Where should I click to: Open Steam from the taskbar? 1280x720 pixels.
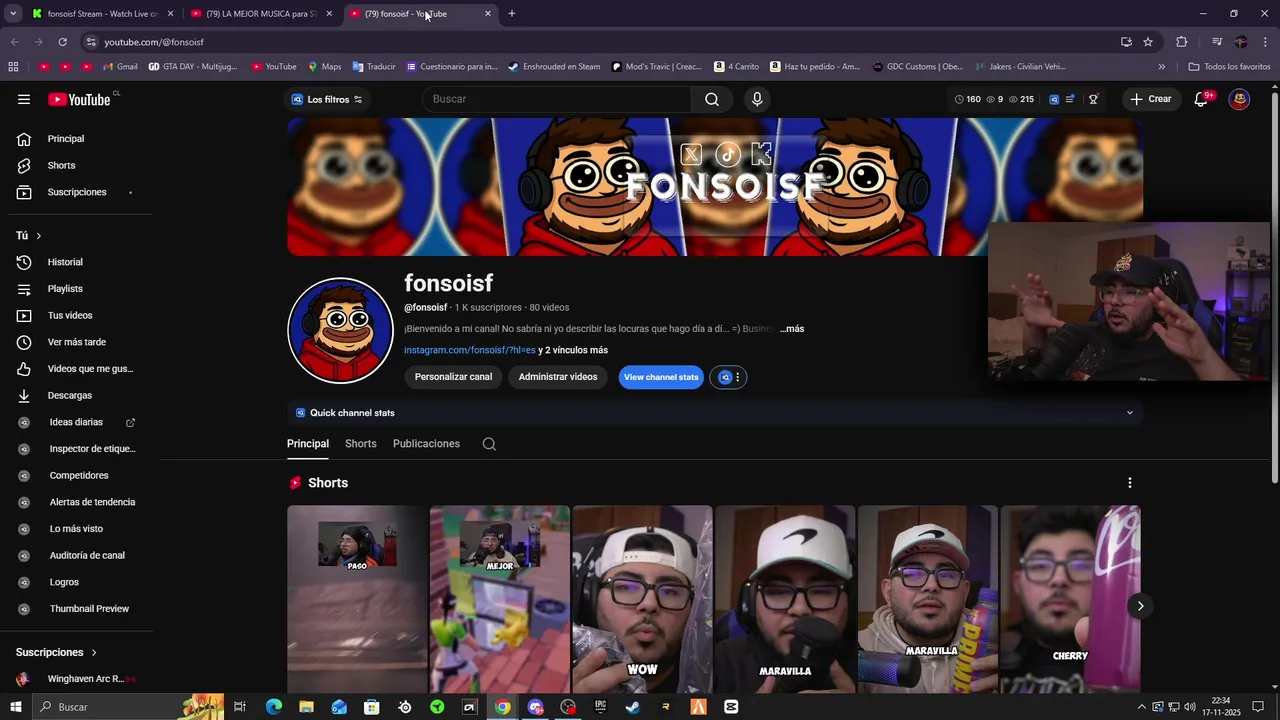pos(633,707)
